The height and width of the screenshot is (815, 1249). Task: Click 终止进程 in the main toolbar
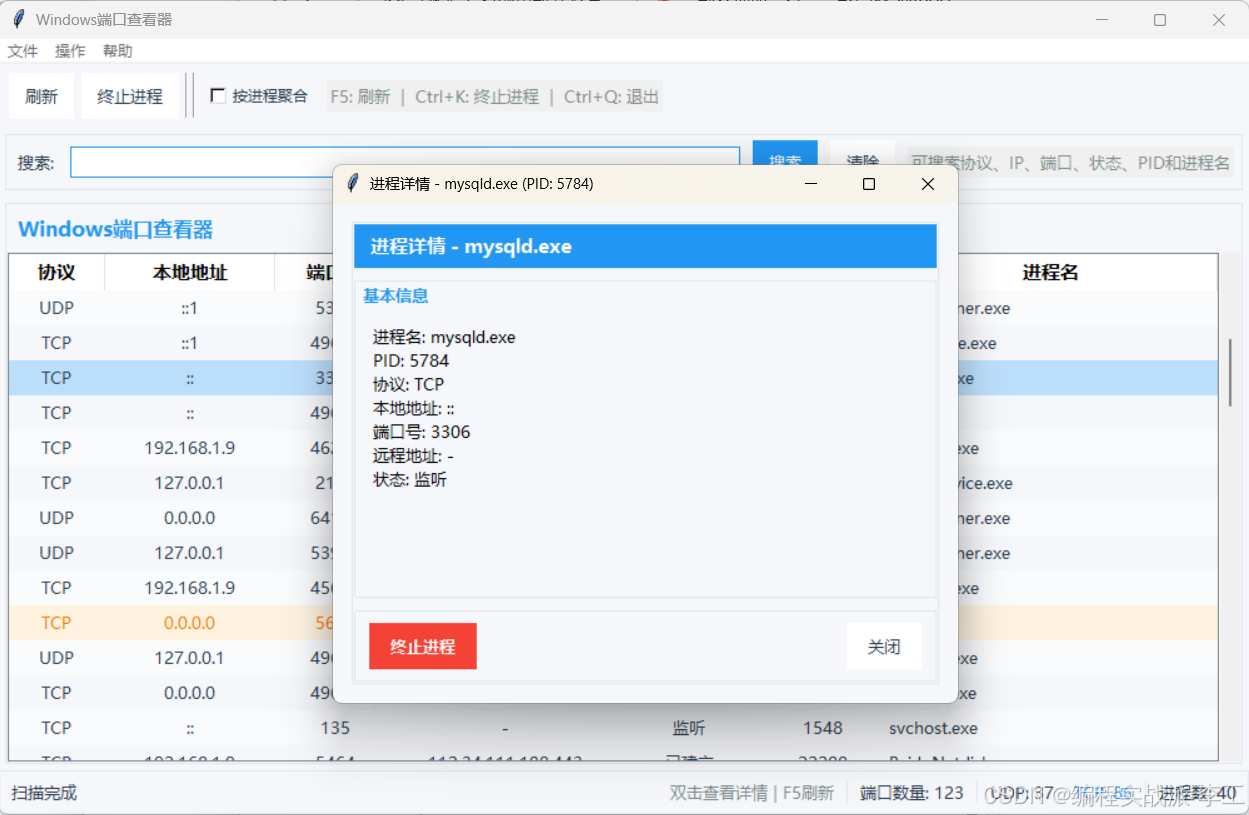pos(130,96)
